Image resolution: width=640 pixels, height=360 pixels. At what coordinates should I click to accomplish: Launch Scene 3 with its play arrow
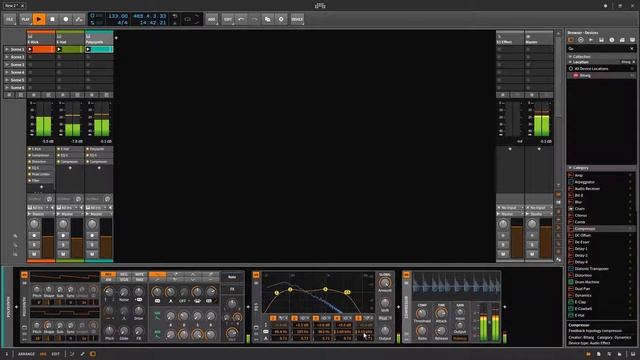[7, 64]
